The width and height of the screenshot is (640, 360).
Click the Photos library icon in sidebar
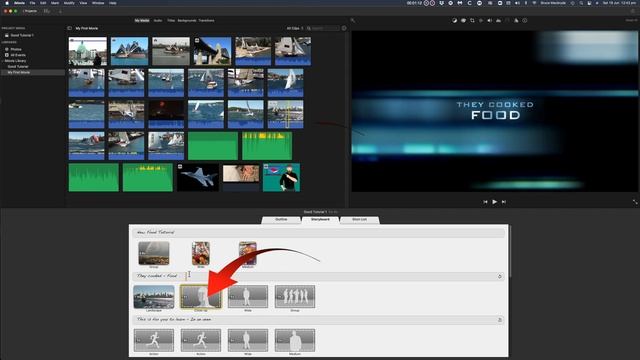click(7, 49)
